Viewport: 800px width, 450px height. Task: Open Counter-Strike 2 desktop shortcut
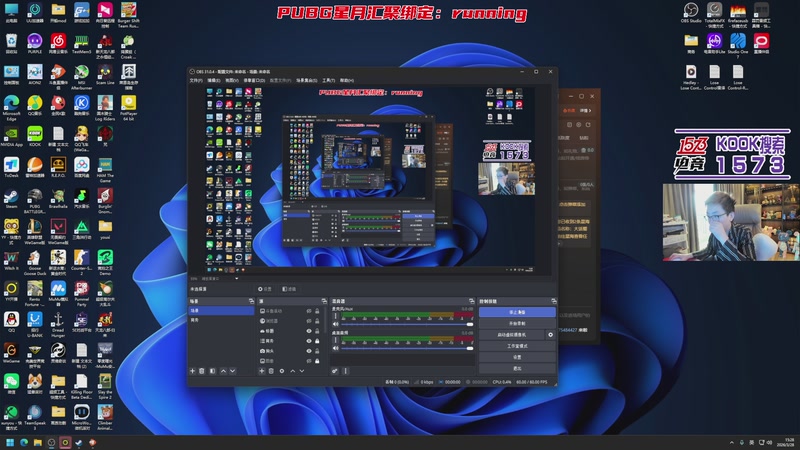coord(82,261)
